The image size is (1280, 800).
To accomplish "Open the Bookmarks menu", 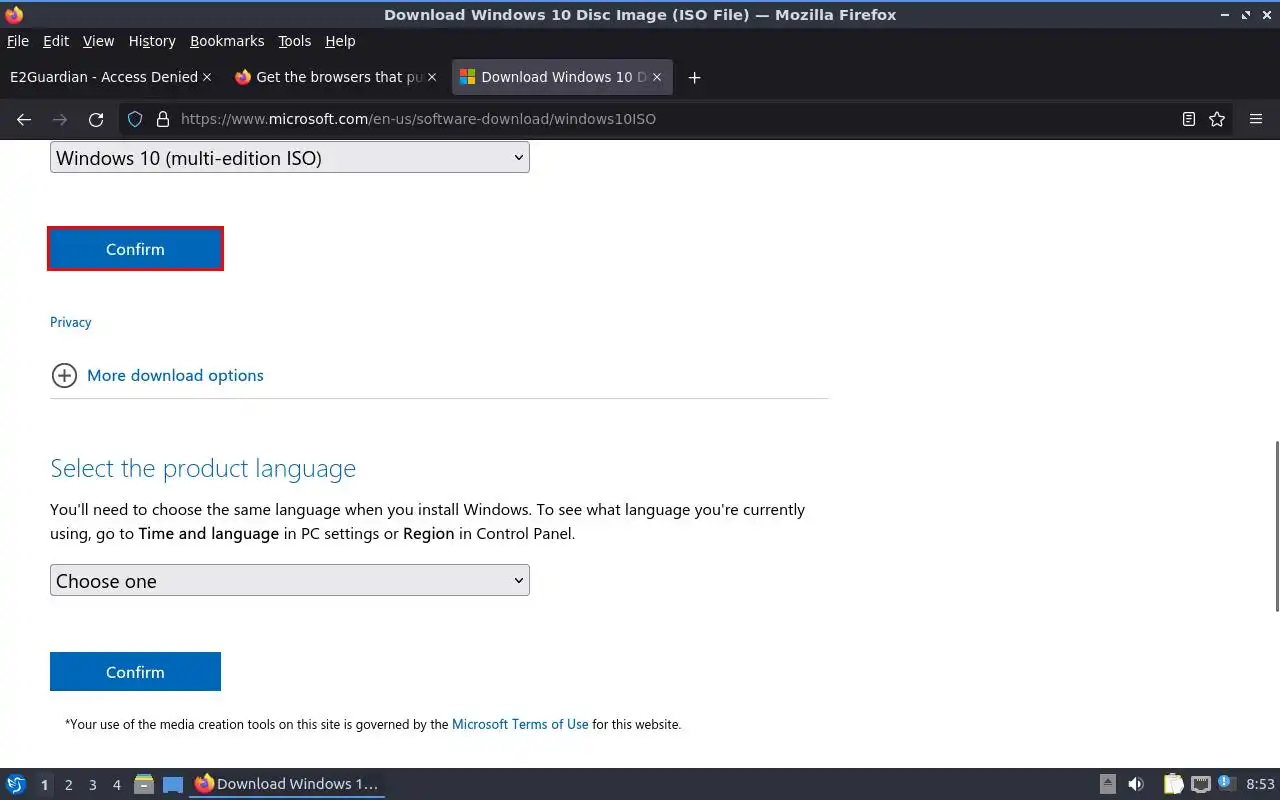I will (227, 41).
